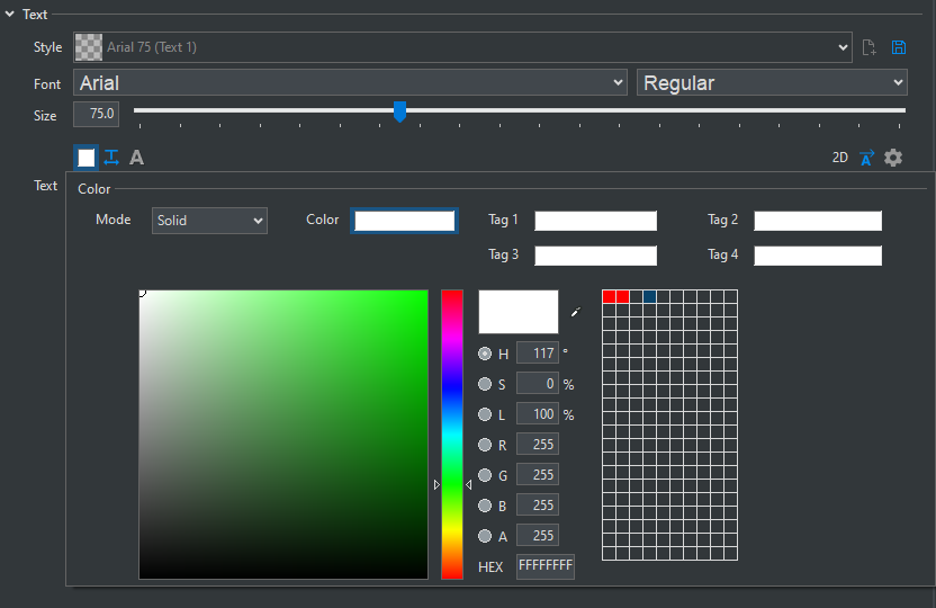
Task: Click the HEX value input field
Action: tap(545, 566)
